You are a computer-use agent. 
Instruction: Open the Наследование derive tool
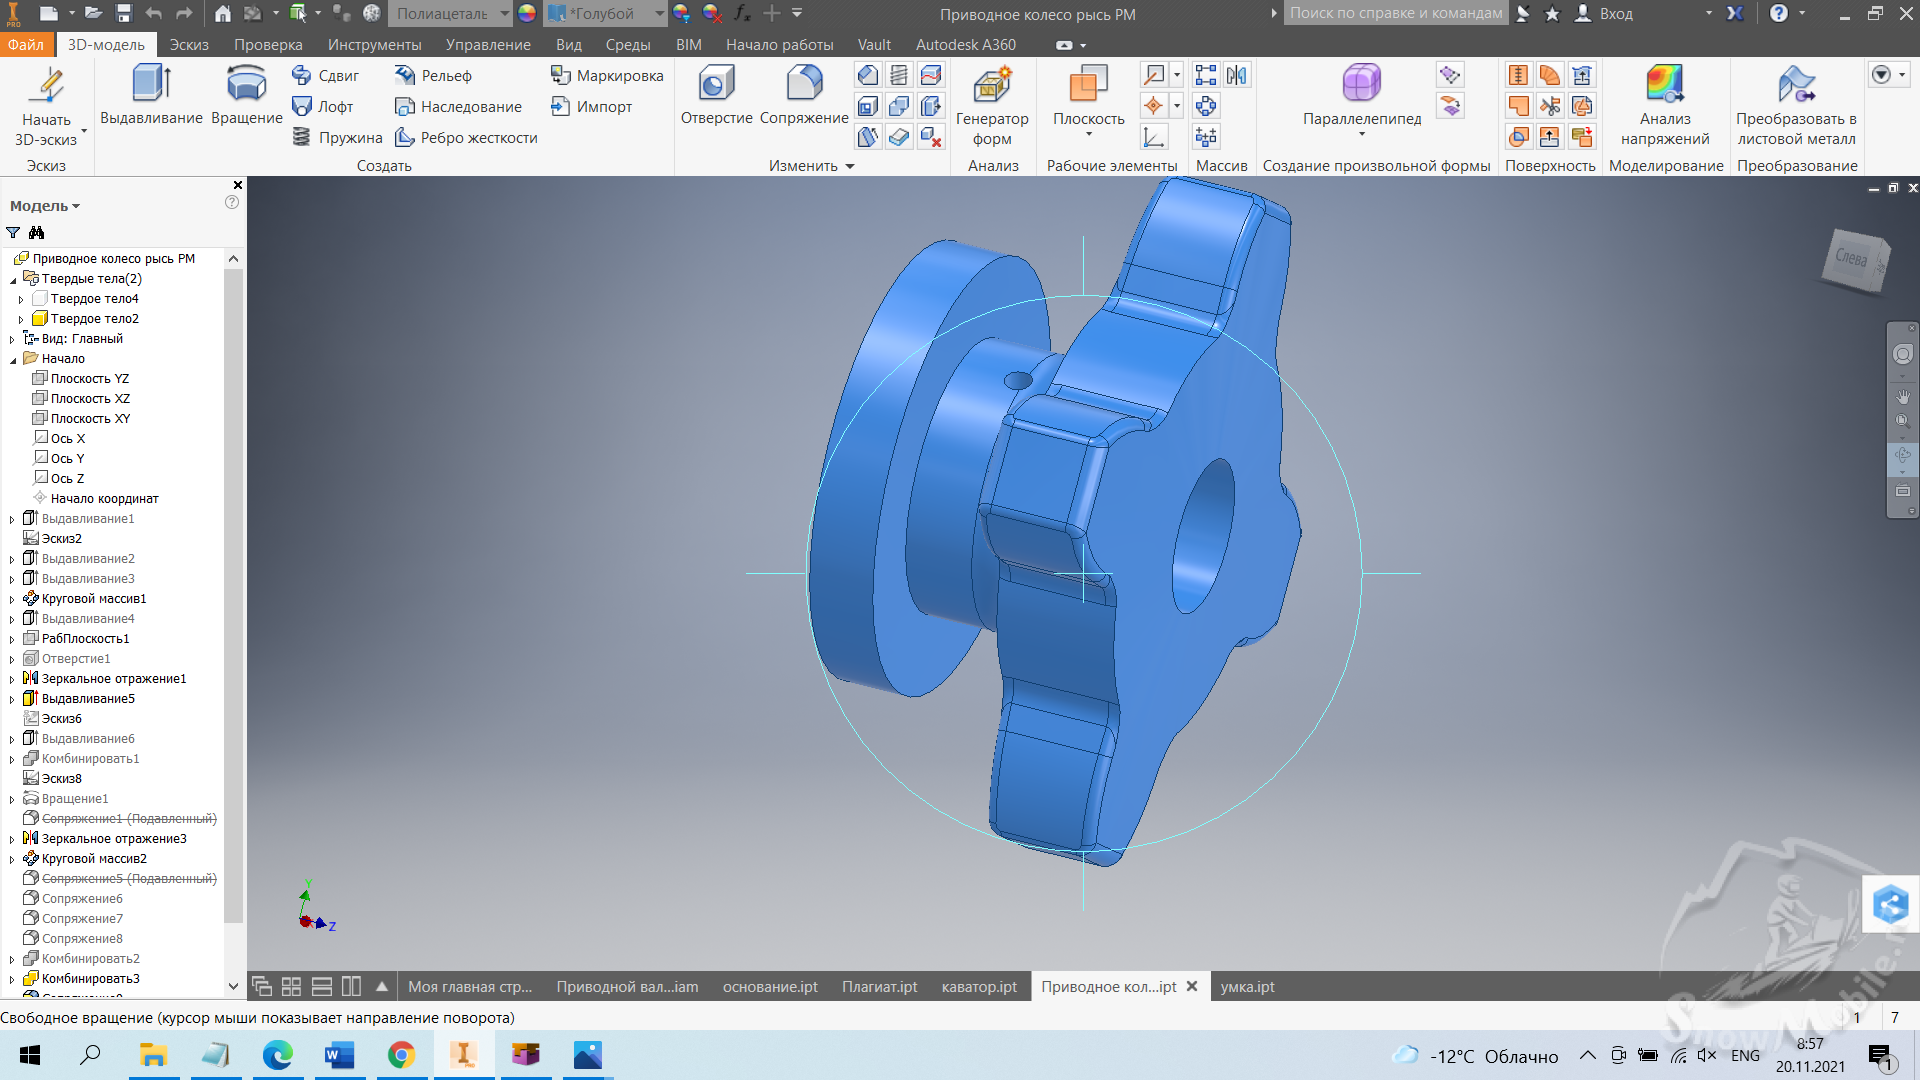(x=458, y=106)
